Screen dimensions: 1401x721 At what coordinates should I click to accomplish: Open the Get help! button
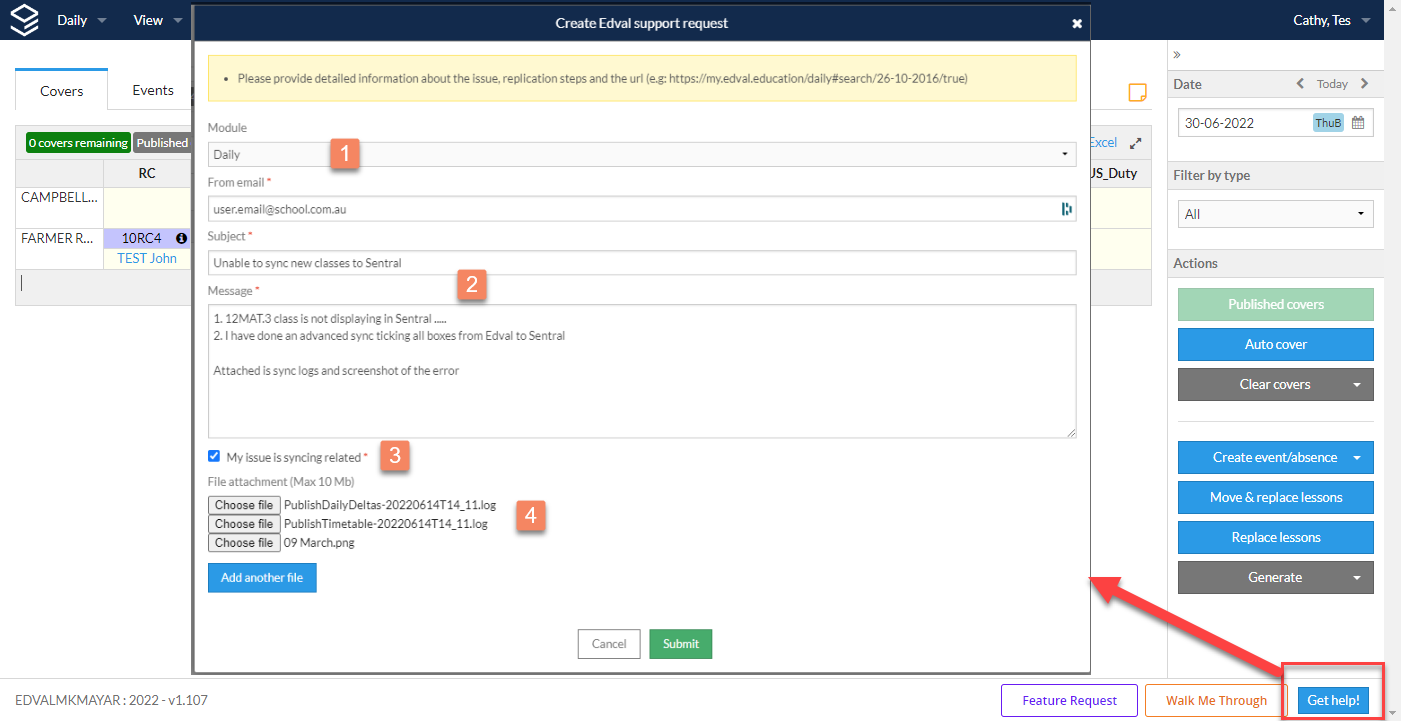[x=1333, y=701]
